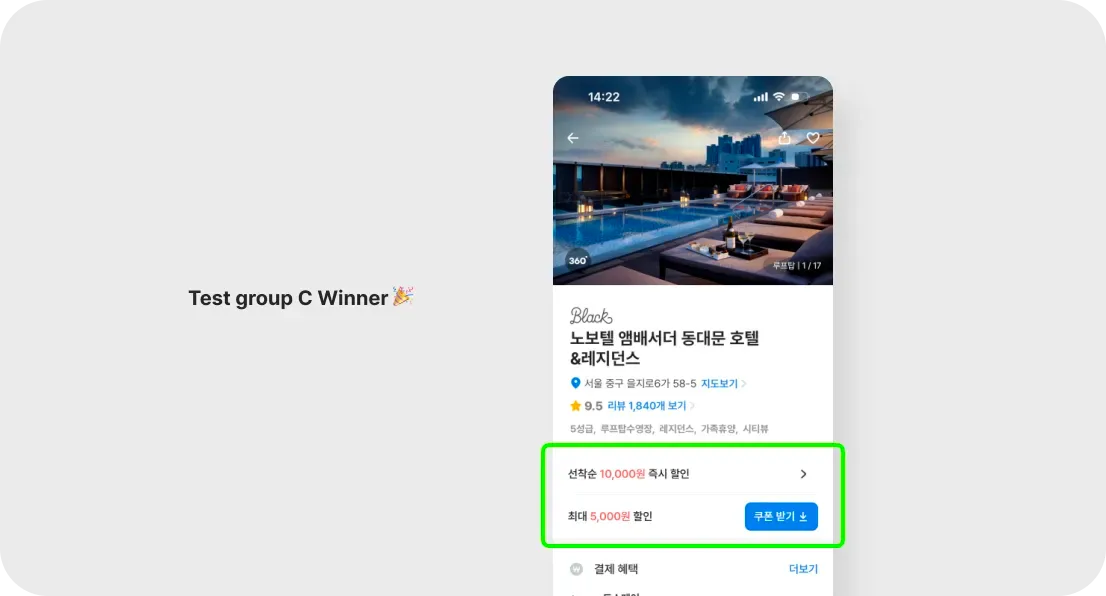Viewport: 1106px width, 596px height.
Task: Click the Black brand logo
Action: click(x=591, y=315)
